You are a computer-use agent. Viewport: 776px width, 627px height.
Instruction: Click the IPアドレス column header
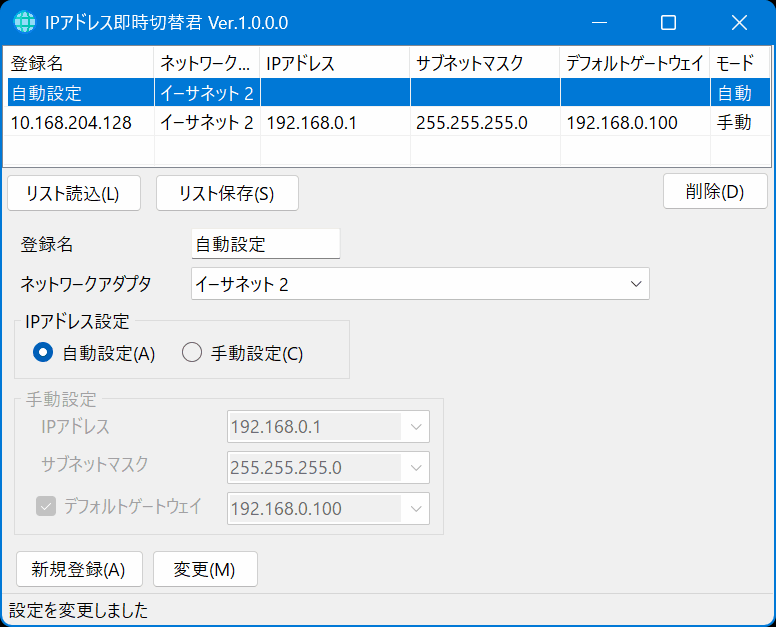click(x=335, y=63)
